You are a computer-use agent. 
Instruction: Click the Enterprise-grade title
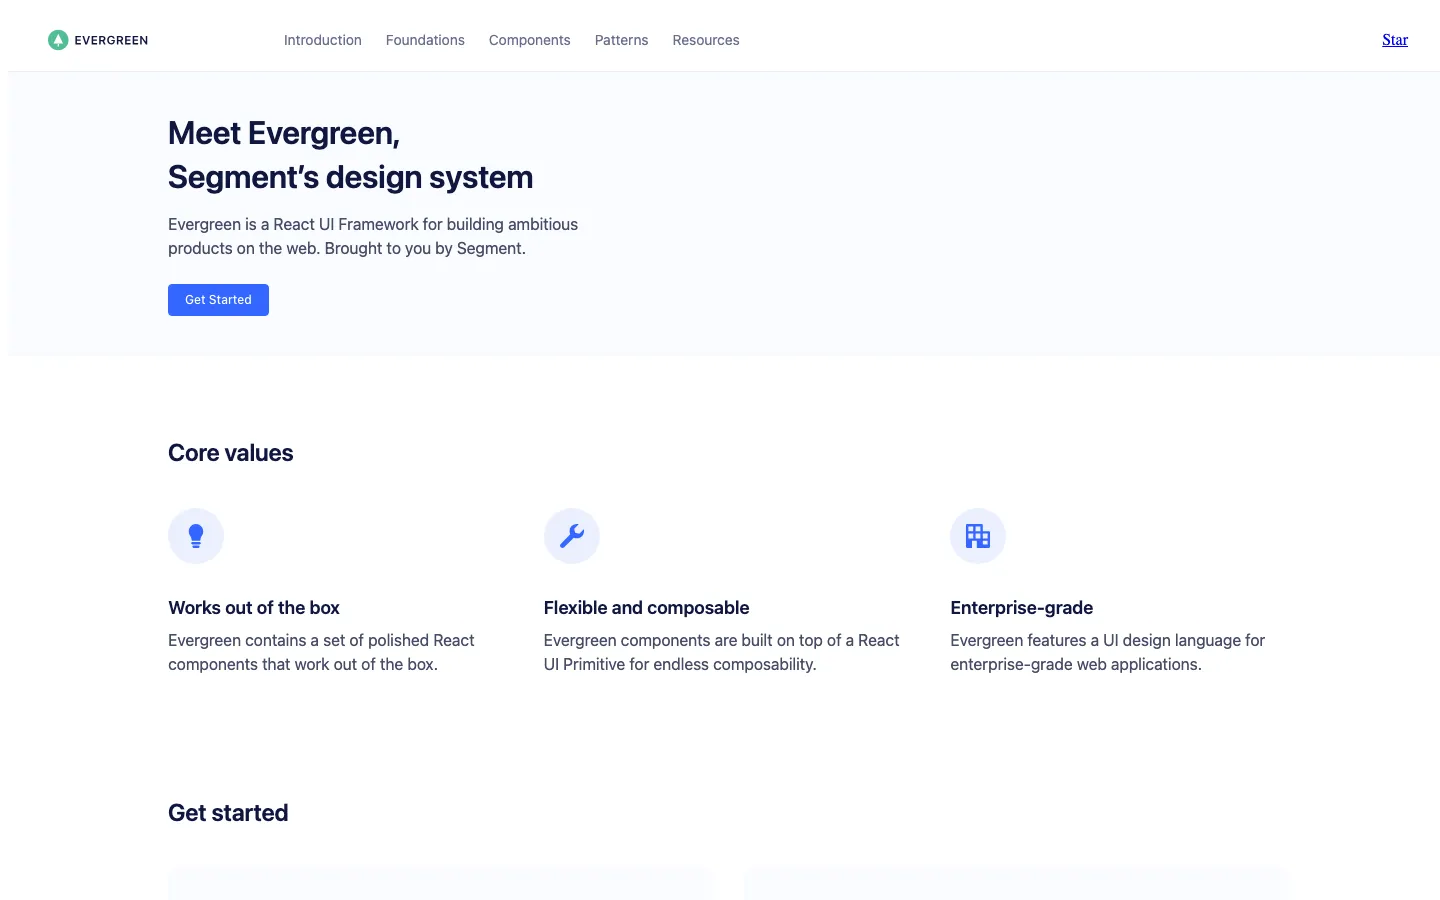tap(1021, 608)
